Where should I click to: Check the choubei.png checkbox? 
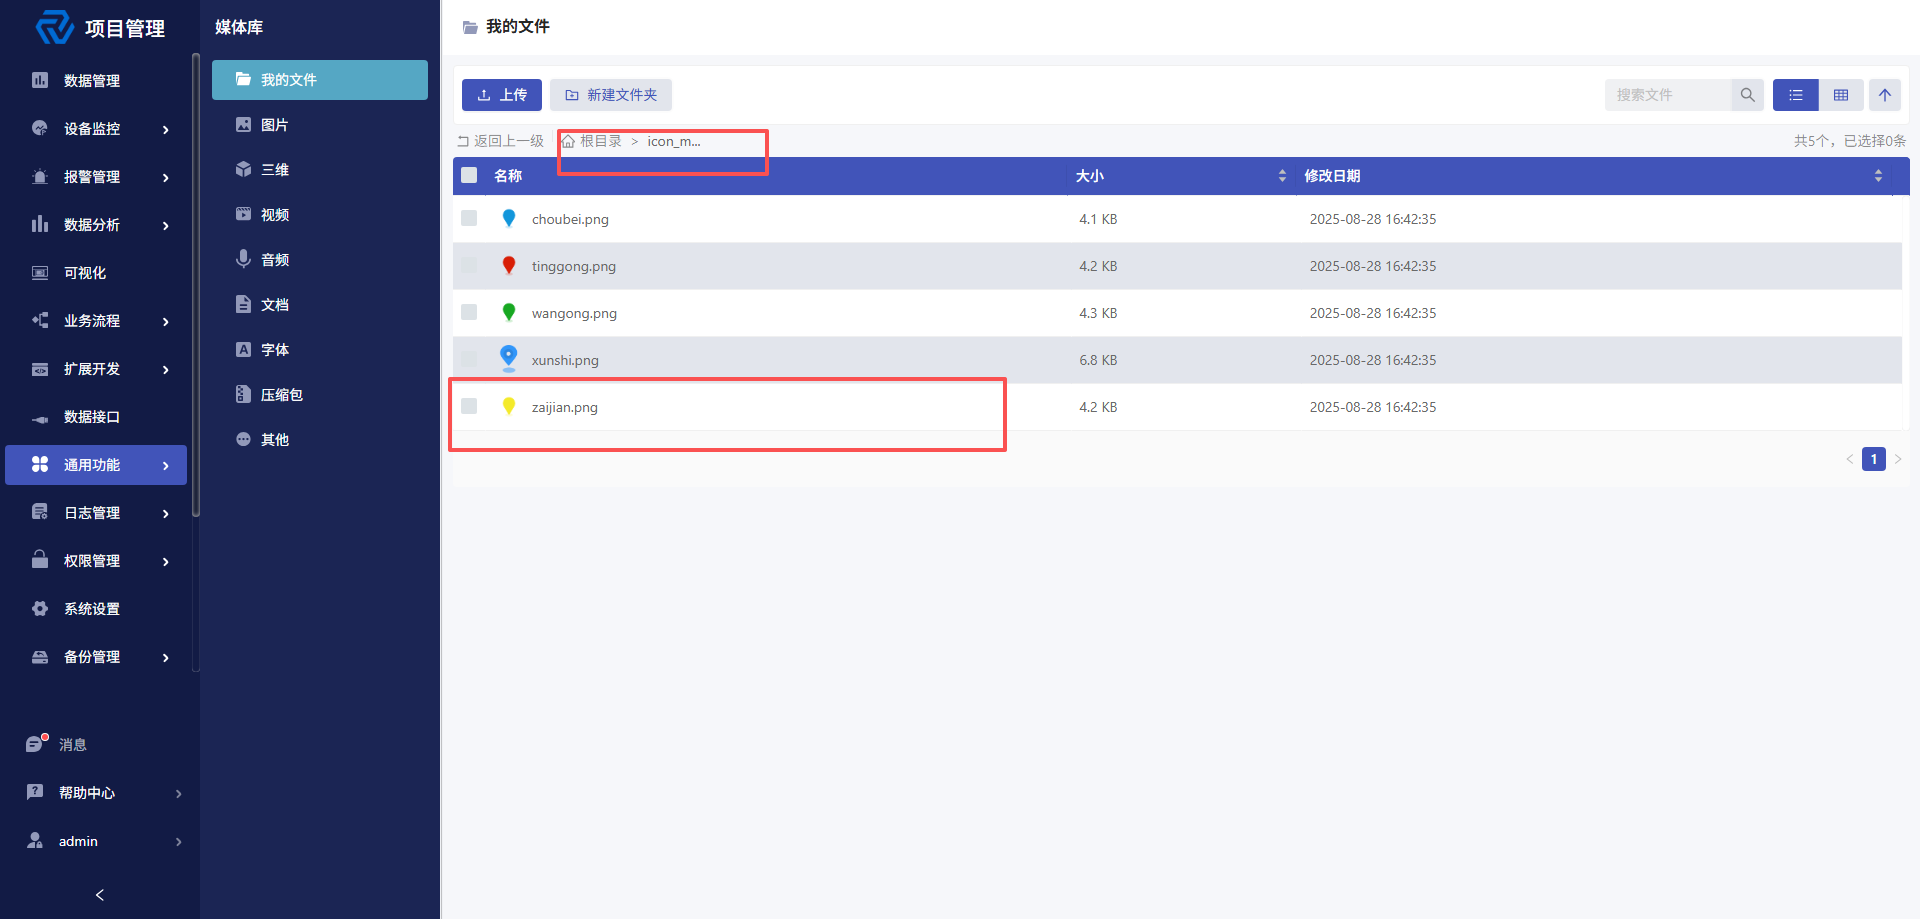coord(469,218)
